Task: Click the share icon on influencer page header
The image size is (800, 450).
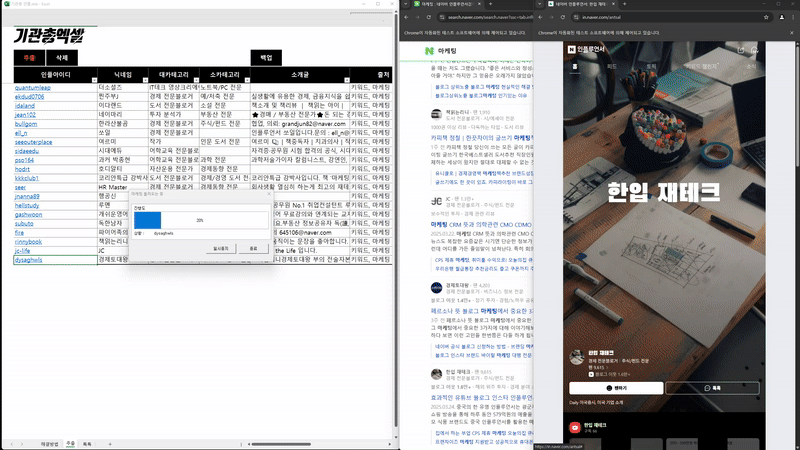Action: coord(741,49)
